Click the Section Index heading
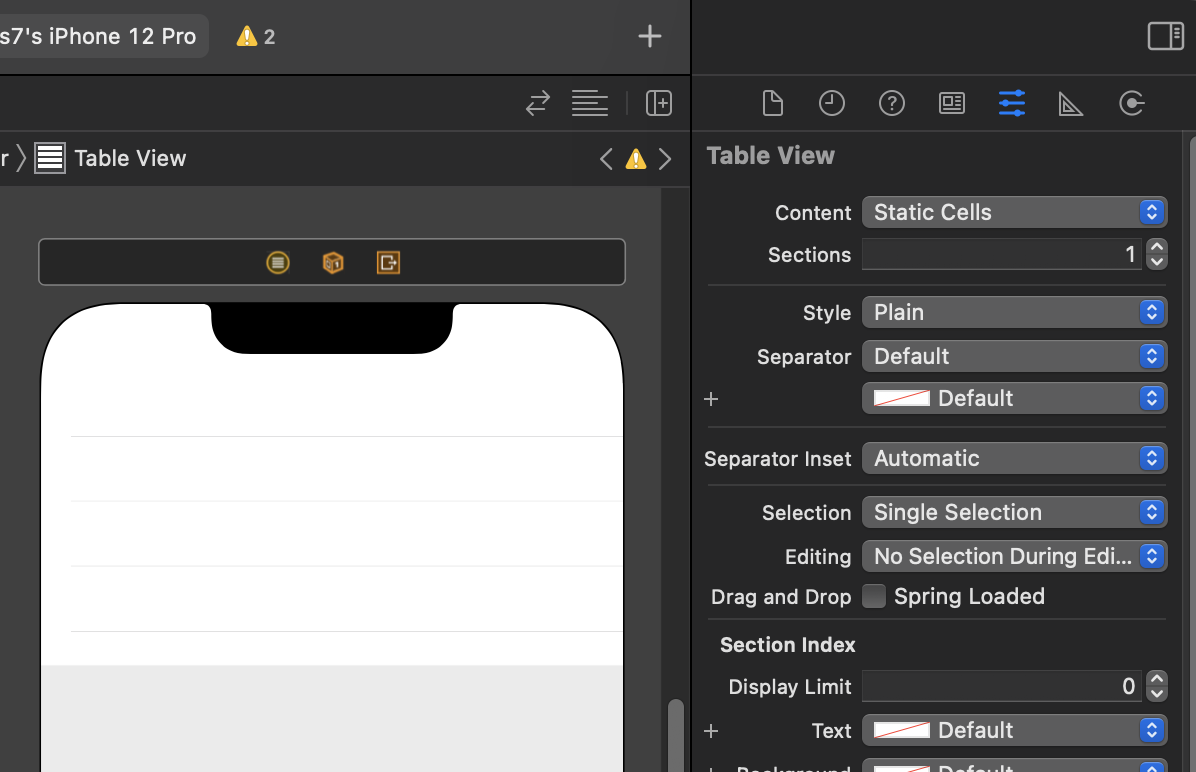This screenshot has width=1196, height=772. tap(787, 645)
